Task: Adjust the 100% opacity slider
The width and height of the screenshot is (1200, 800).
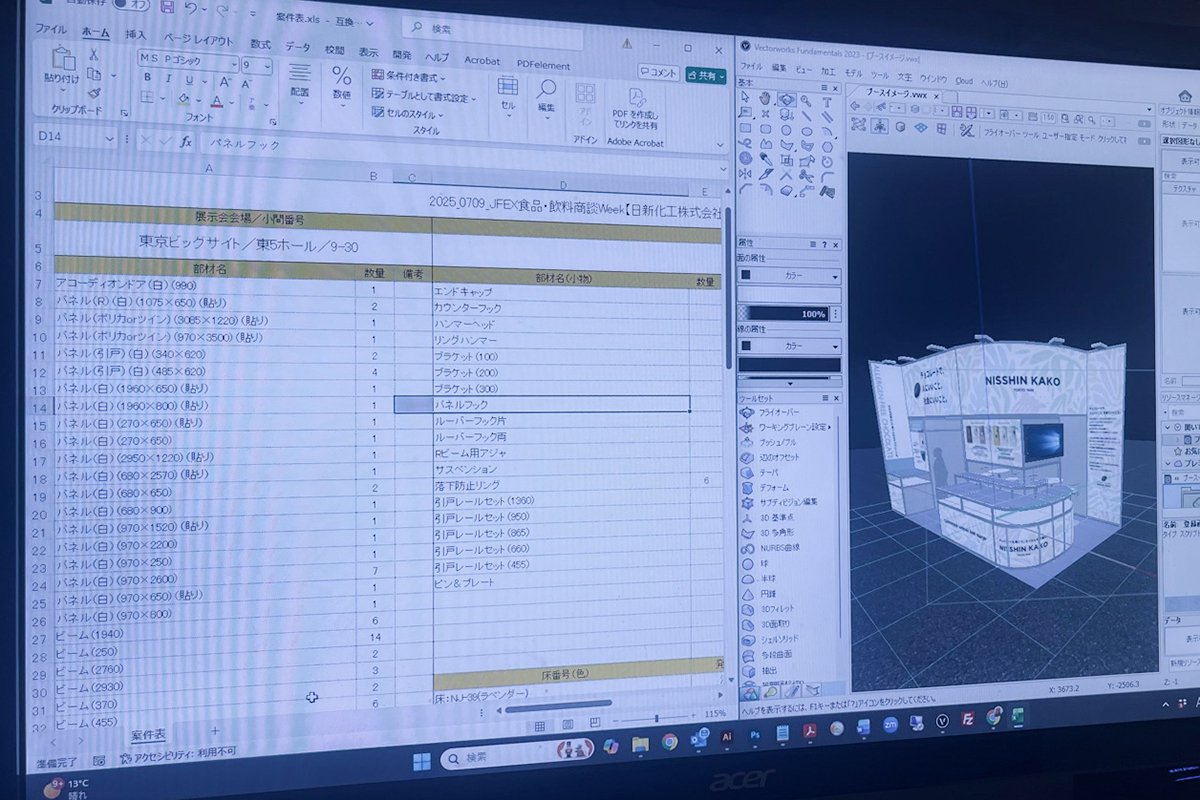Action: [790, 313]
